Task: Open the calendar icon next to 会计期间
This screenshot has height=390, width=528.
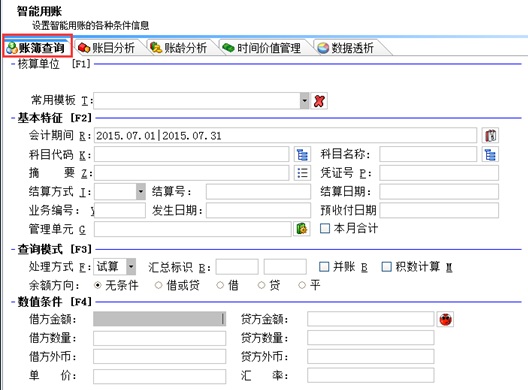Action: tap(490, 136)
